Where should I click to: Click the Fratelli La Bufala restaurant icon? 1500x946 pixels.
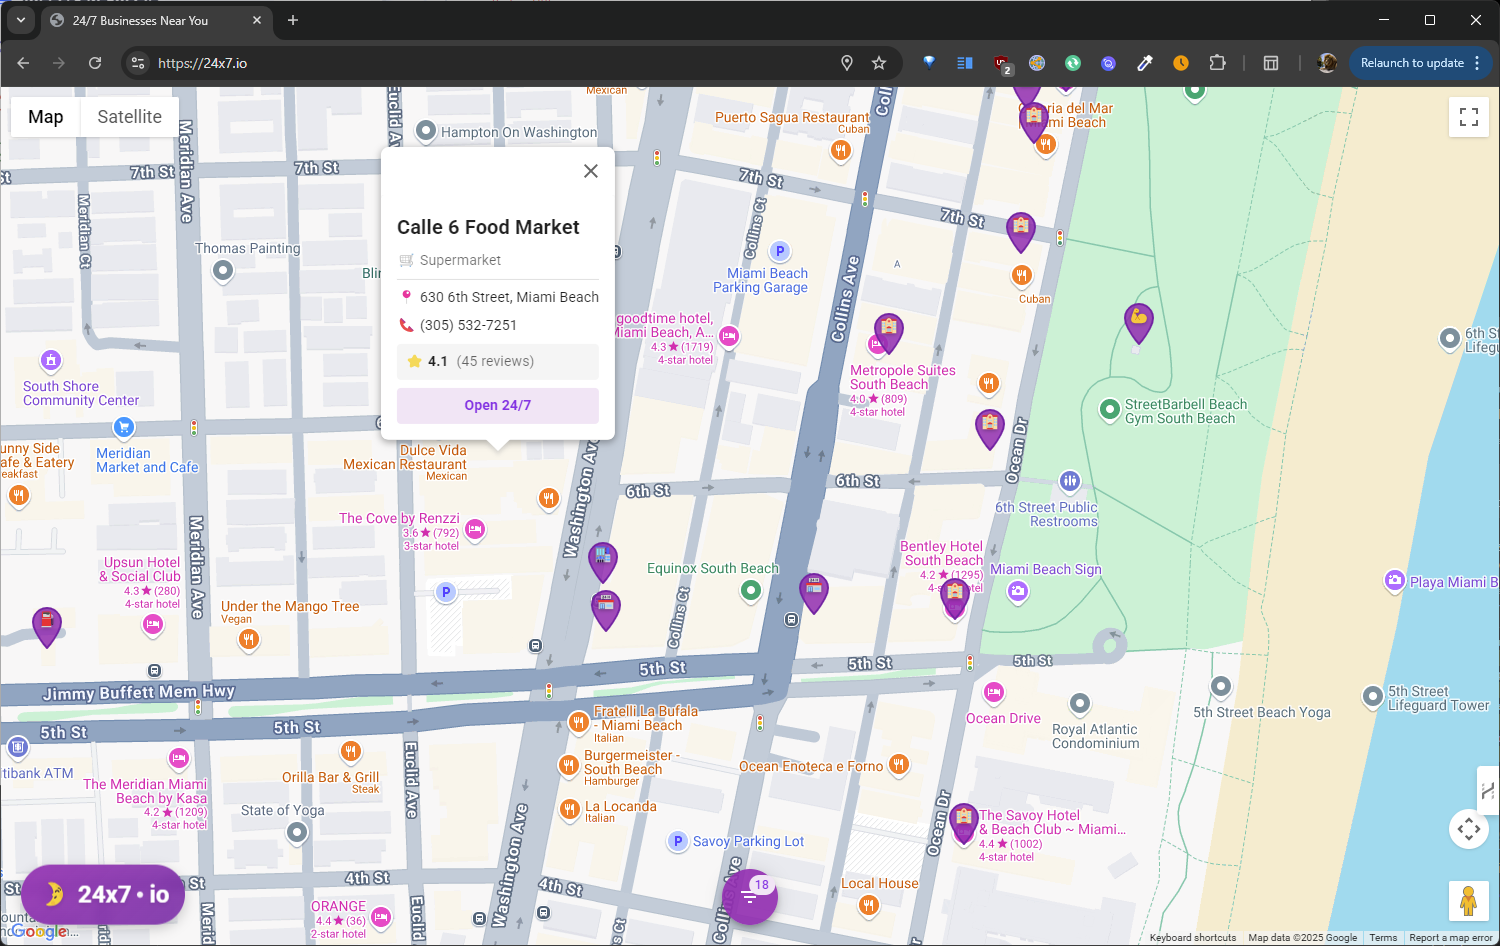578,722
